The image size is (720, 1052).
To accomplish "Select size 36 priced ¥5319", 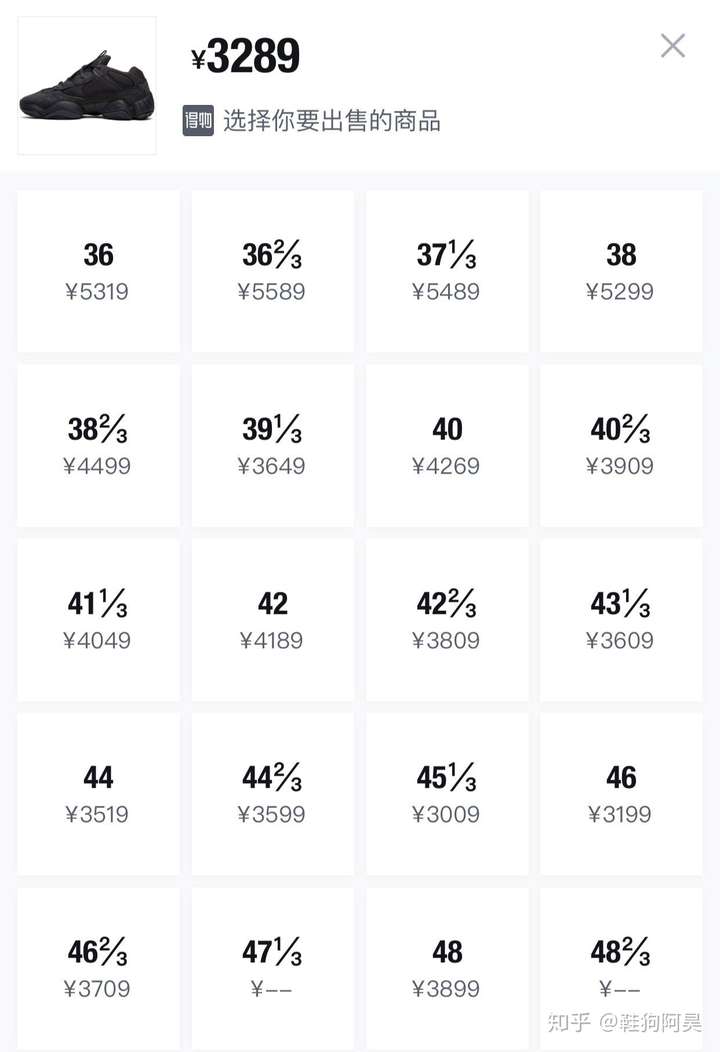I will [98, 271].
